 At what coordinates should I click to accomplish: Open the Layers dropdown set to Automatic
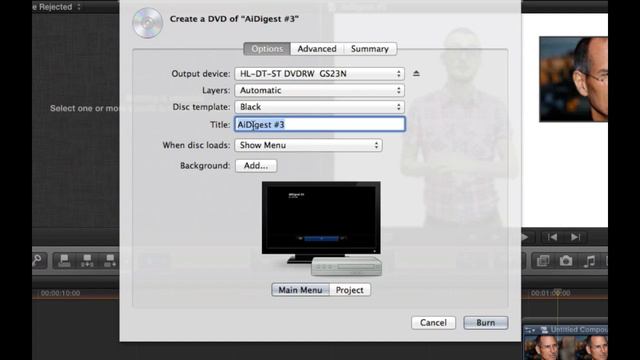click(320, 90)
